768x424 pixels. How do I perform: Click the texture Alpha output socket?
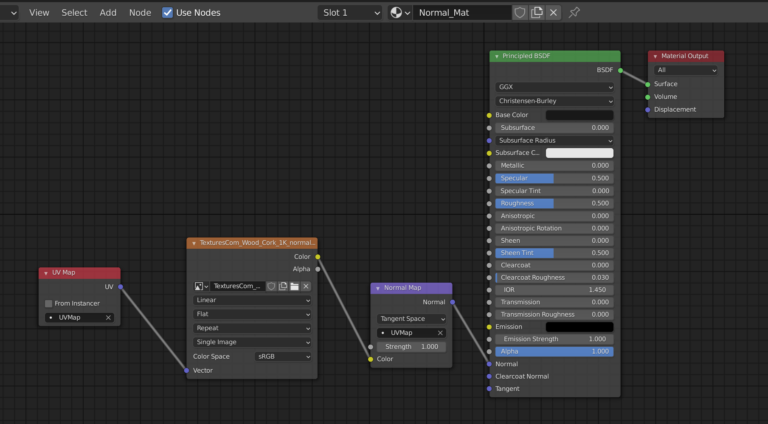318,269
